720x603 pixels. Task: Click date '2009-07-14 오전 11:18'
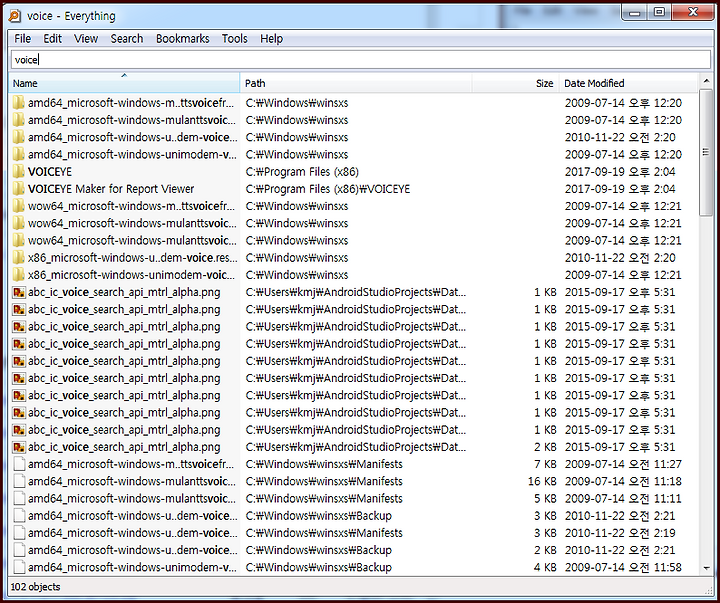click(623, 481)
